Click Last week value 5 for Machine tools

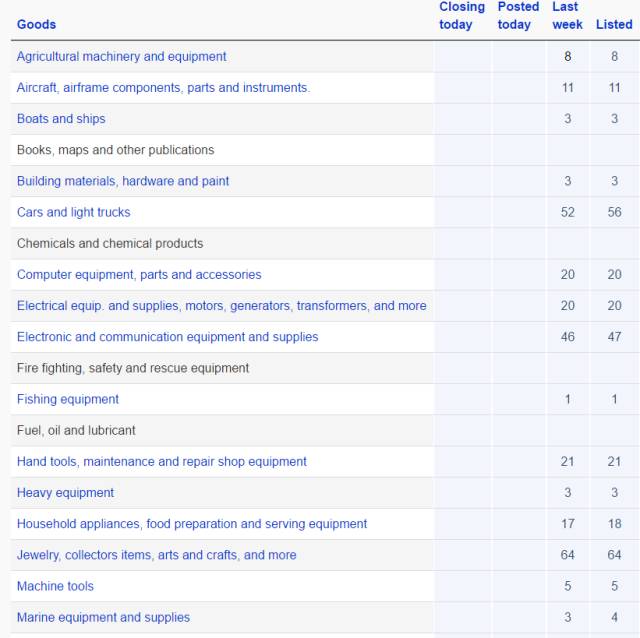point(567,586)
